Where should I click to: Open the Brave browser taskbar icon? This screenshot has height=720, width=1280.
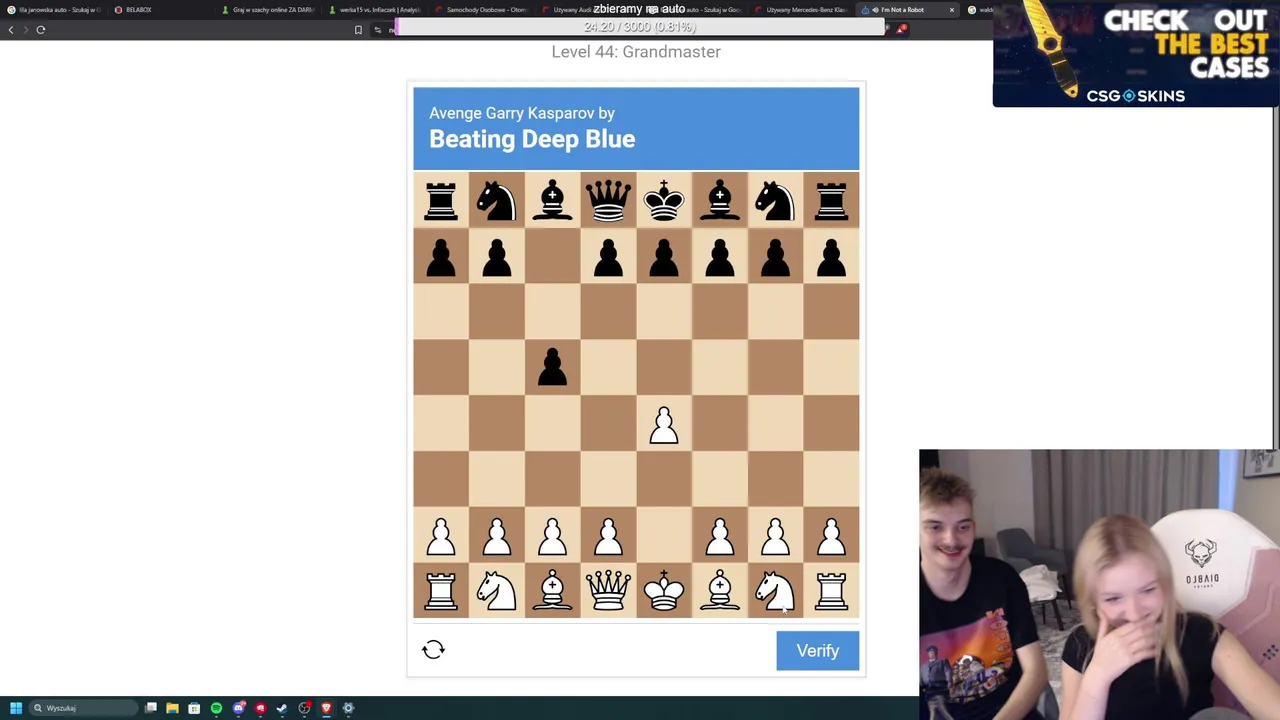[x=326, y=708]
